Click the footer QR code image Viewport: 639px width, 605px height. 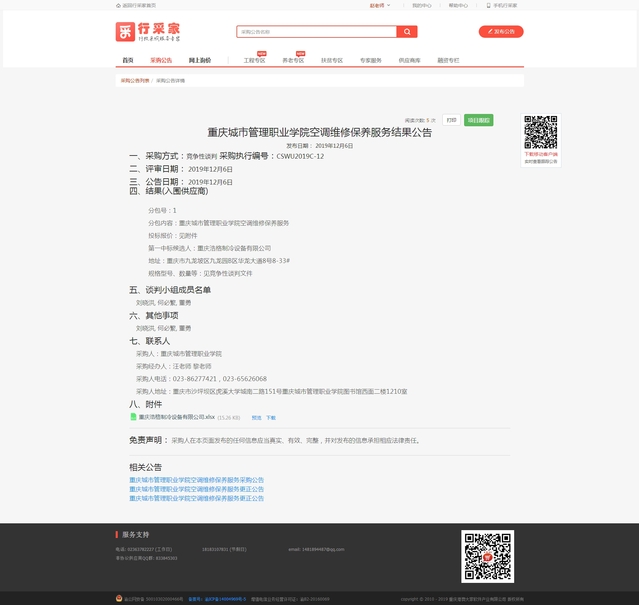pos(487,556)
